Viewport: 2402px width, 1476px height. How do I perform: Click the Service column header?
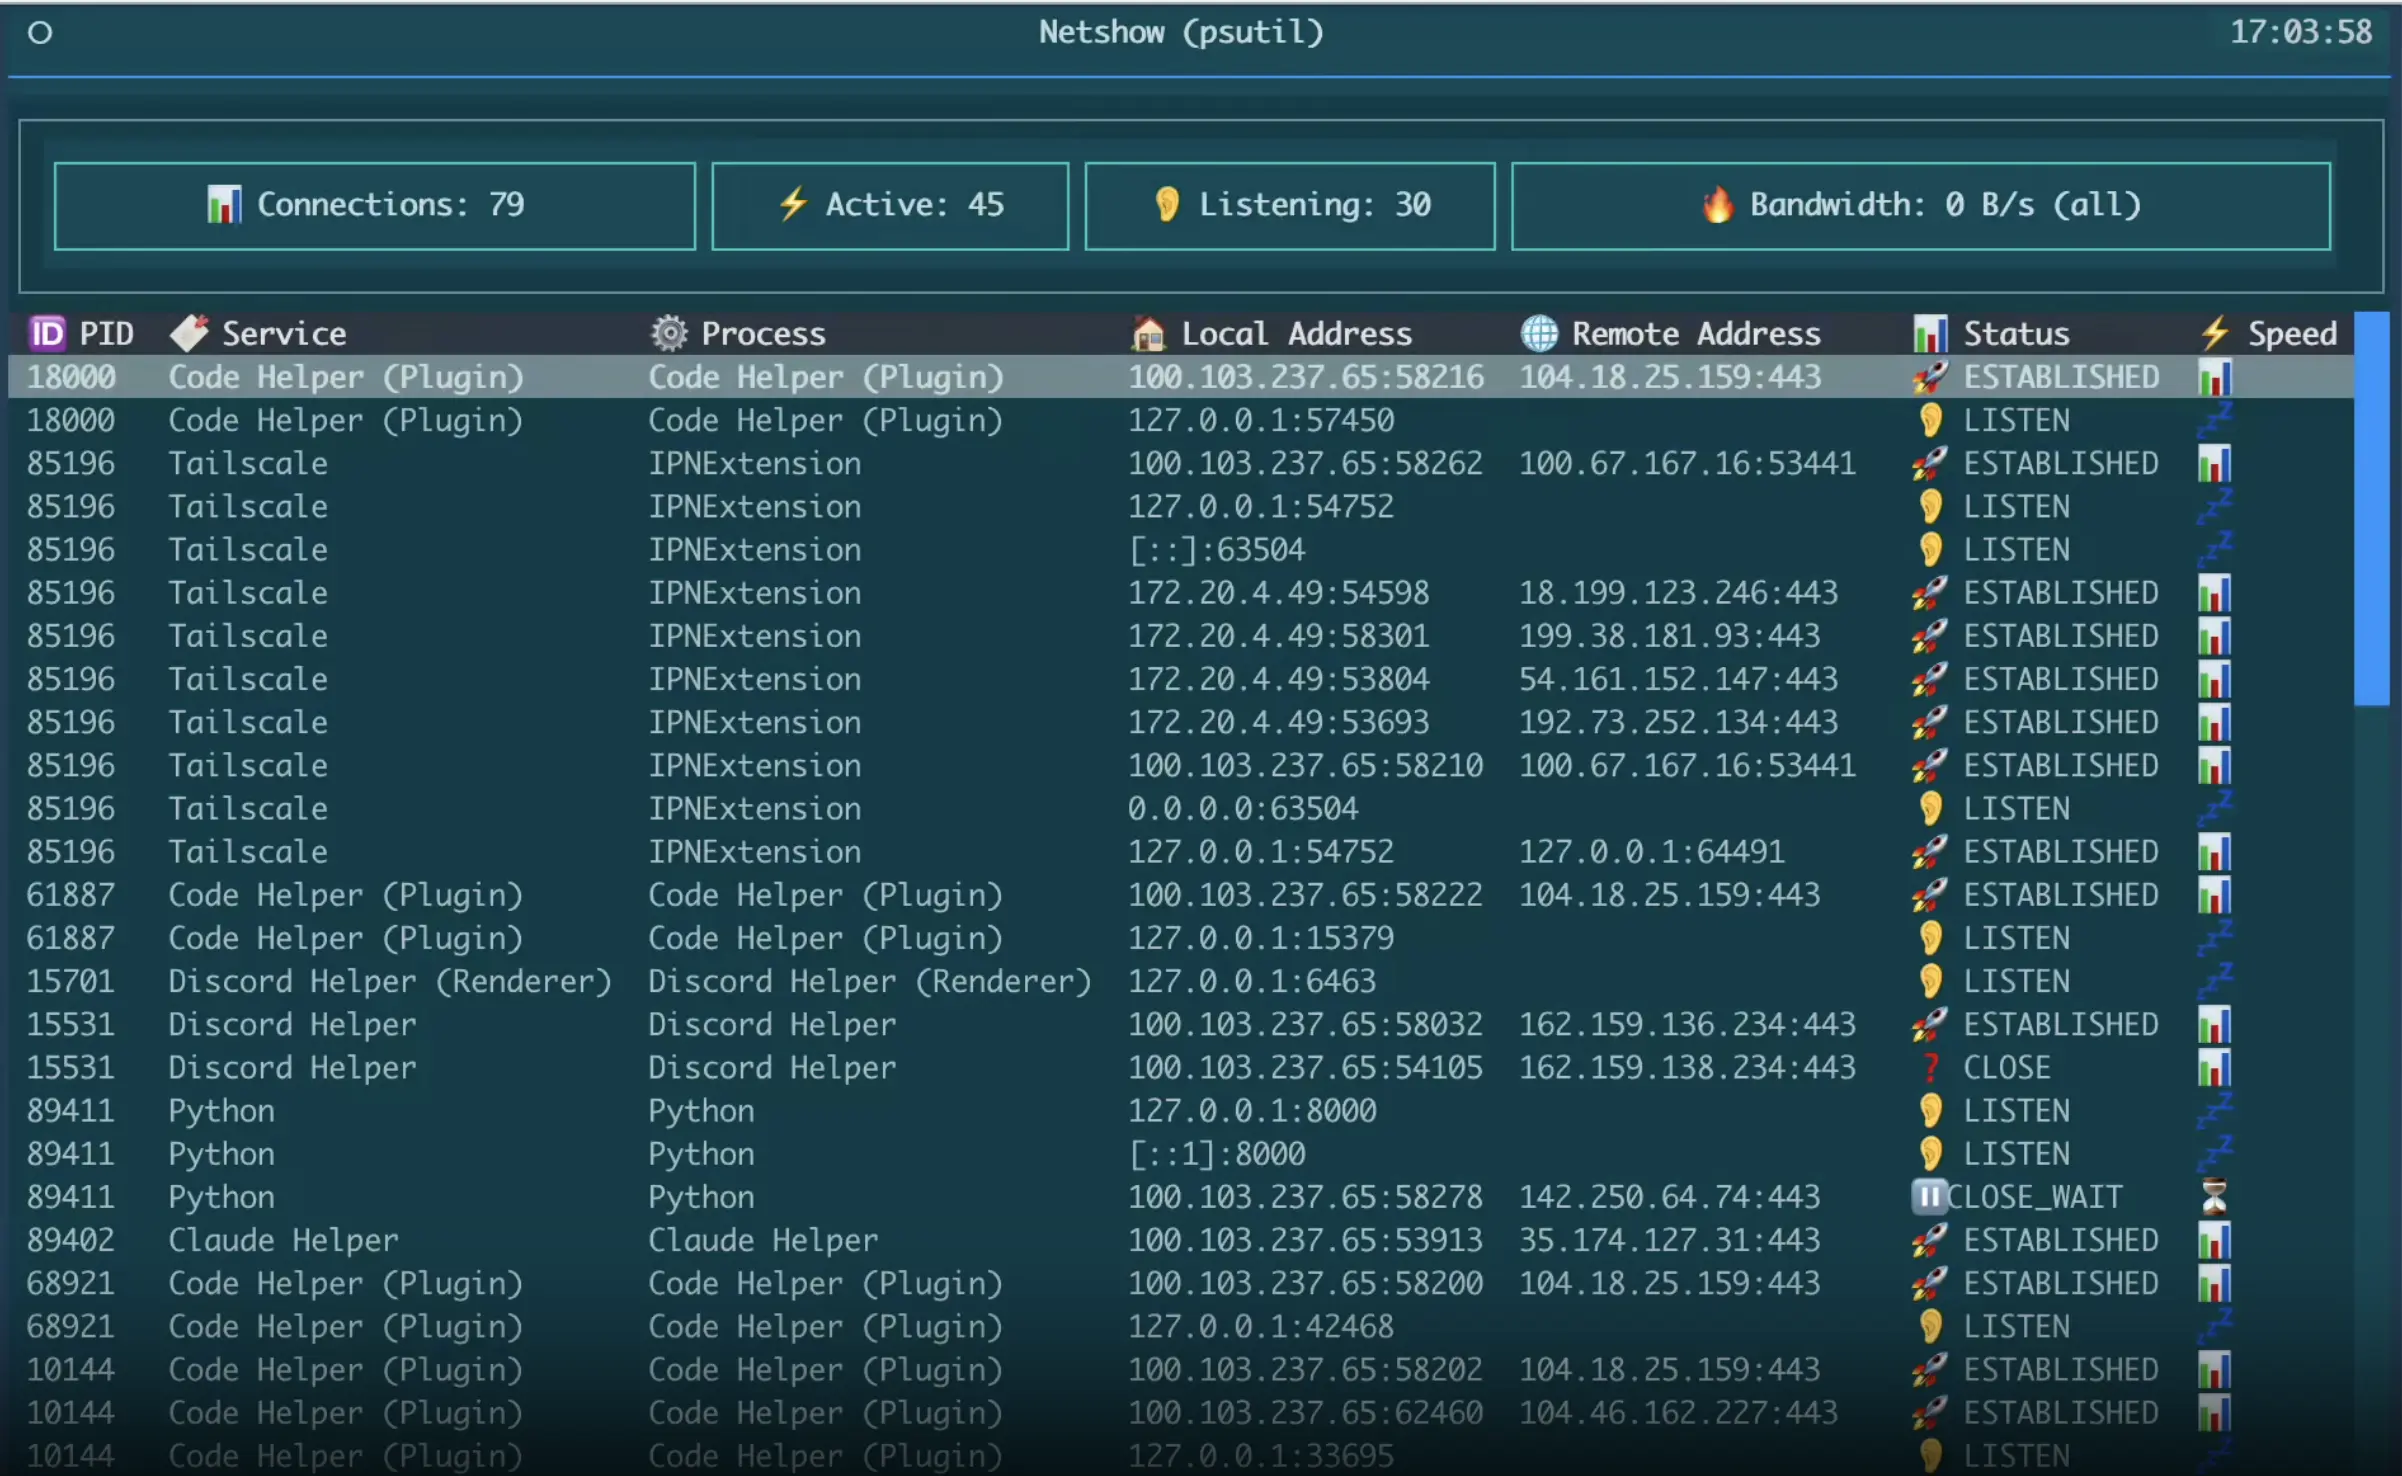click(284, 334)
